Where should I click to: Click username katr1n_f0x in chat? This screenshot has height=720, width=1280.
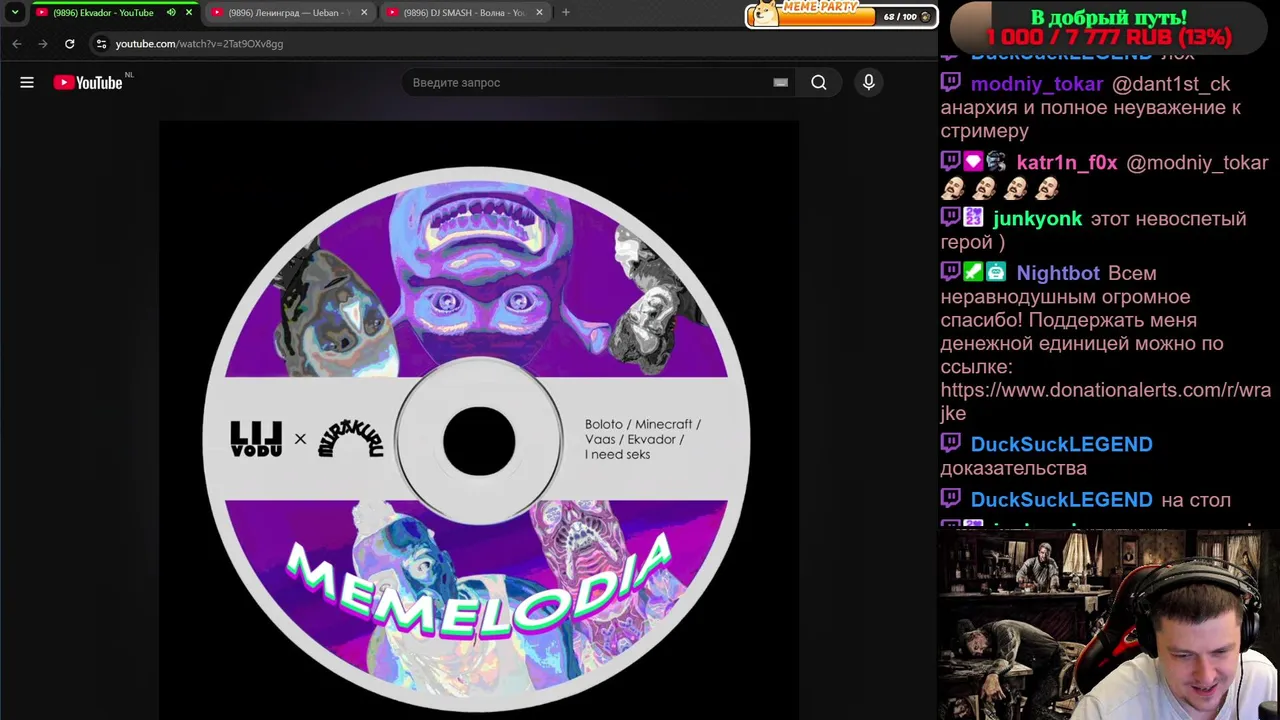(x=1068, y=163)
